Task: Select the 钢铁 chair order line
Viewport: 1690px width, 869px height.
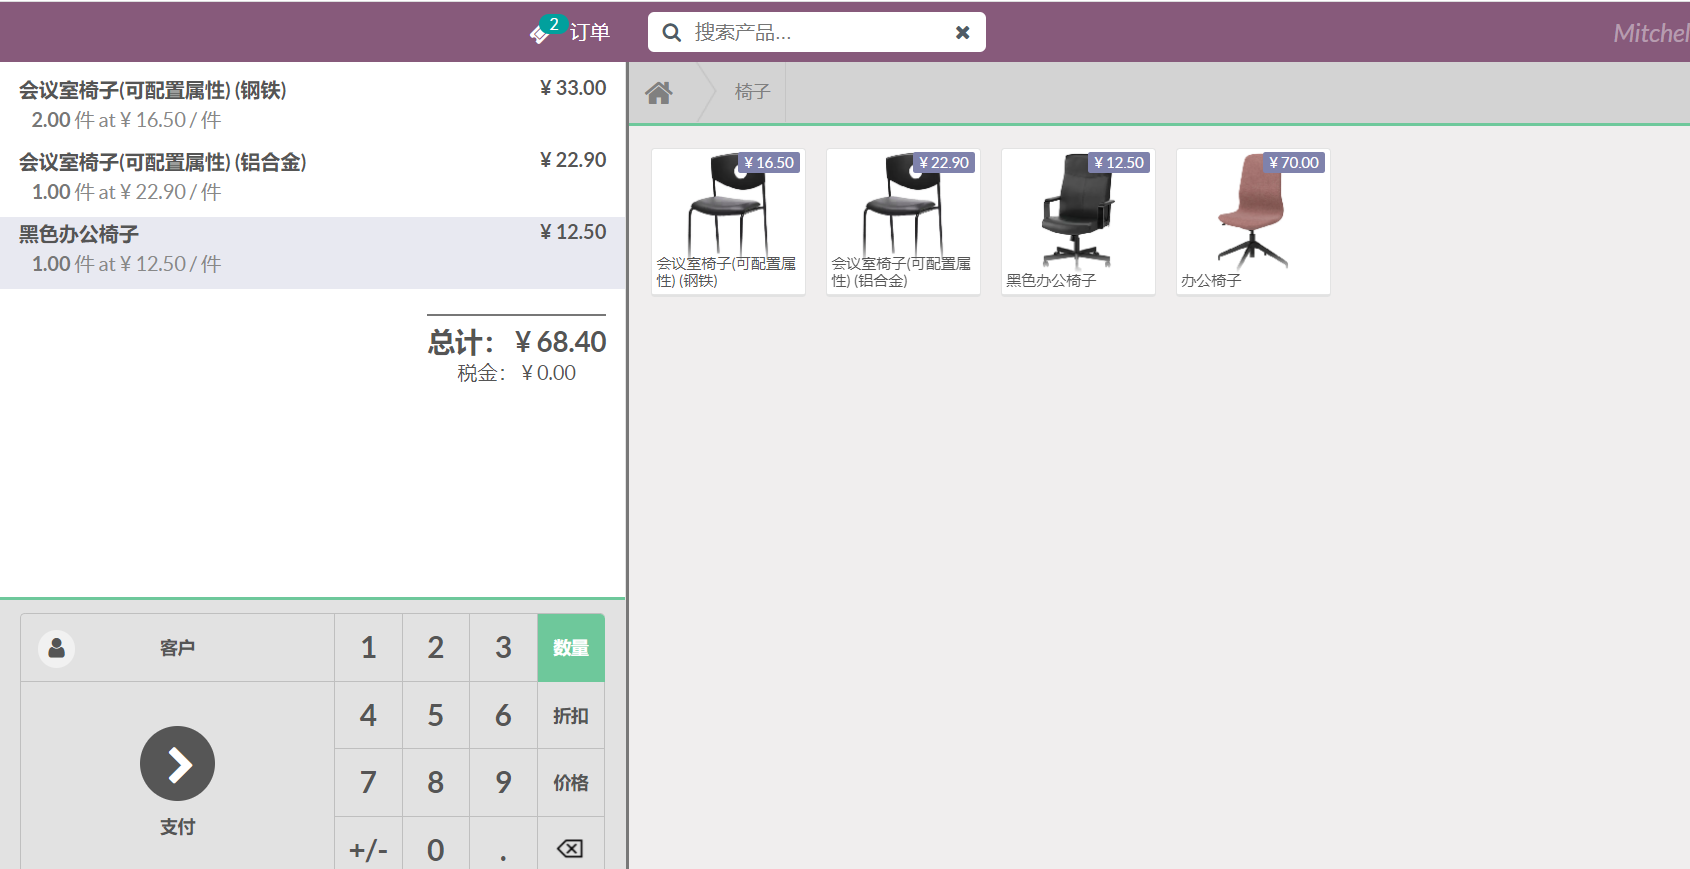Action: point(312,104)
